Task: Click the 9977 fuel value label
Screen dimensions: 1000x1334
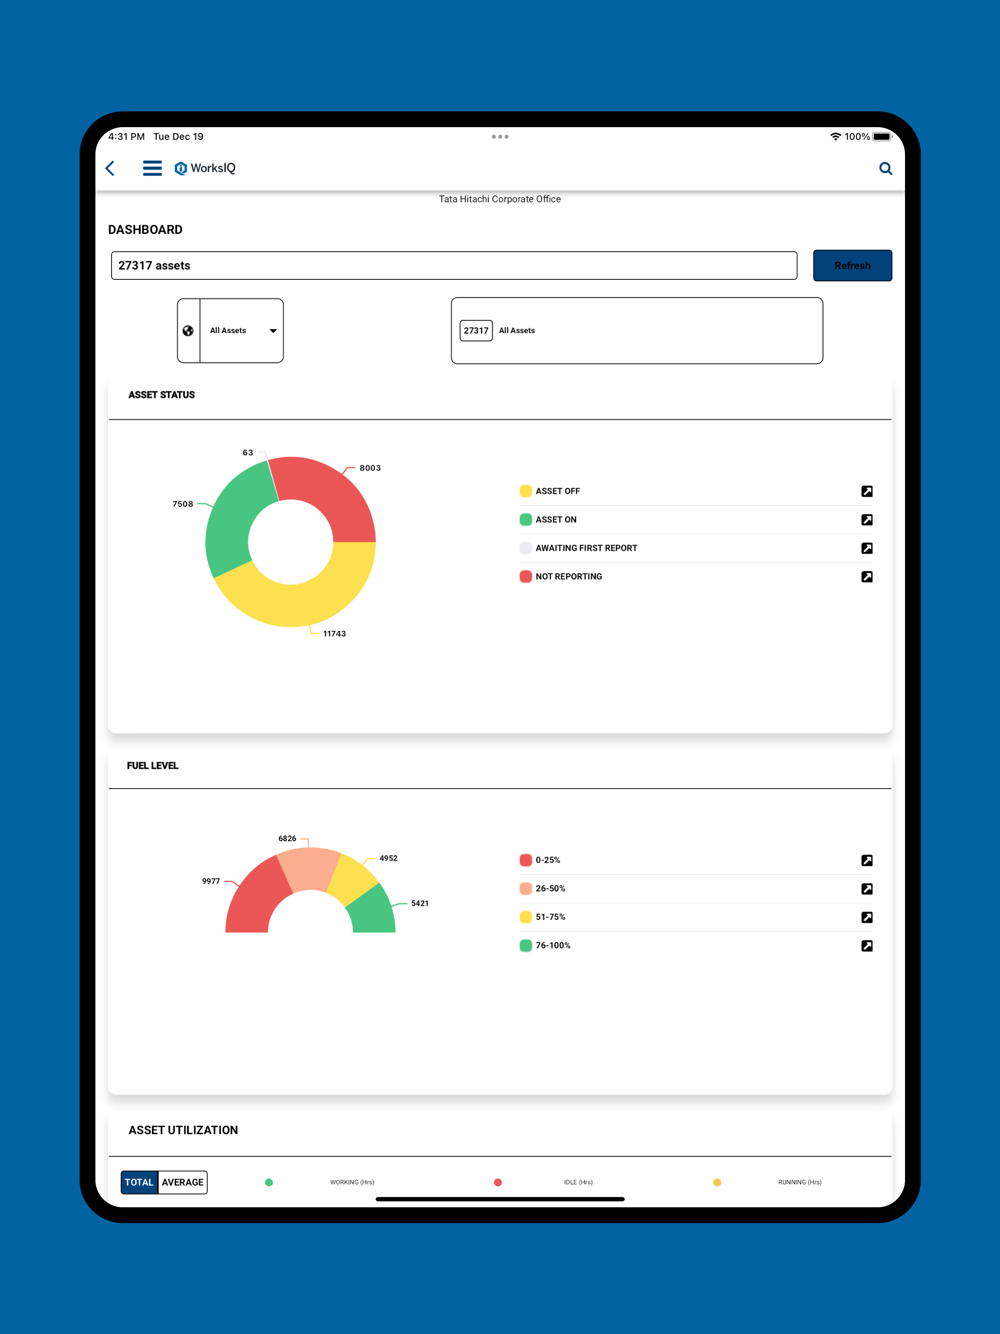Action: (211, 881)
